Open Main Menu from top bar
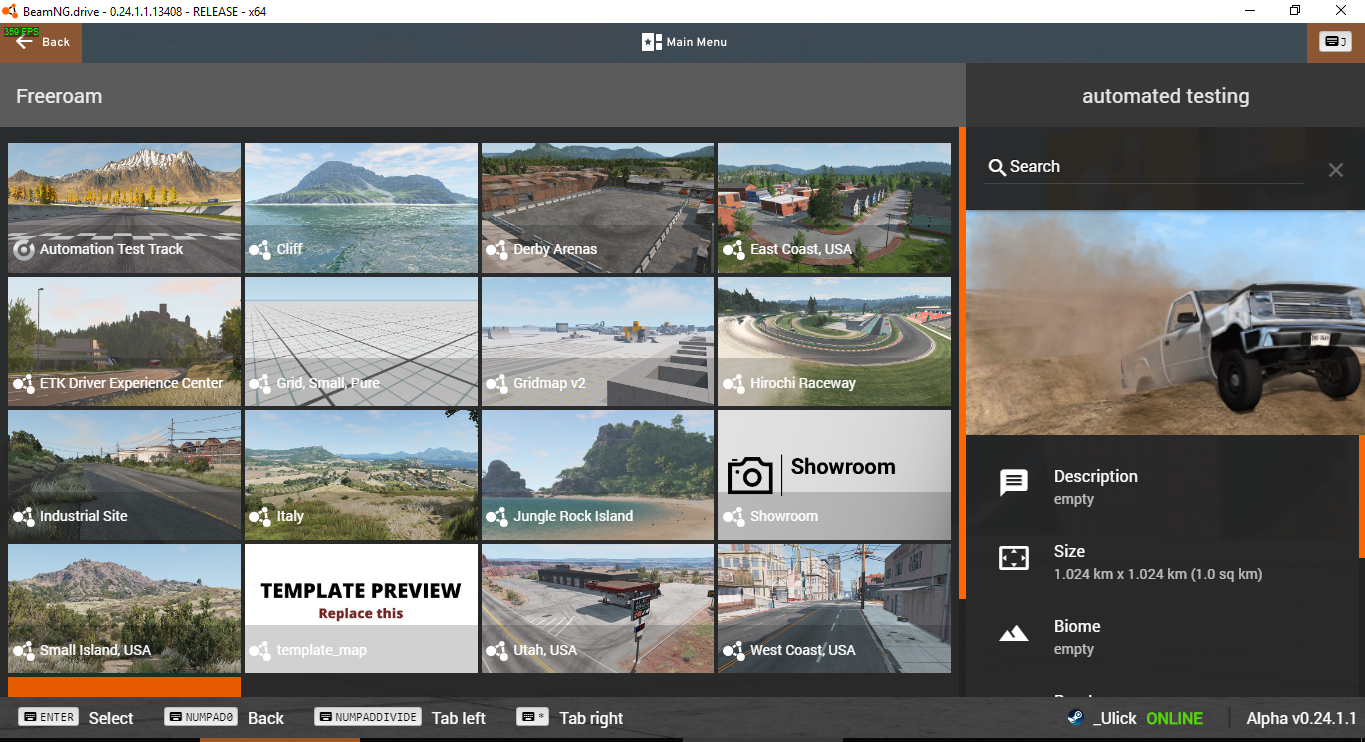Image resolution: width=1365 pixels, height=742 pixels. [x=685, y=42]
